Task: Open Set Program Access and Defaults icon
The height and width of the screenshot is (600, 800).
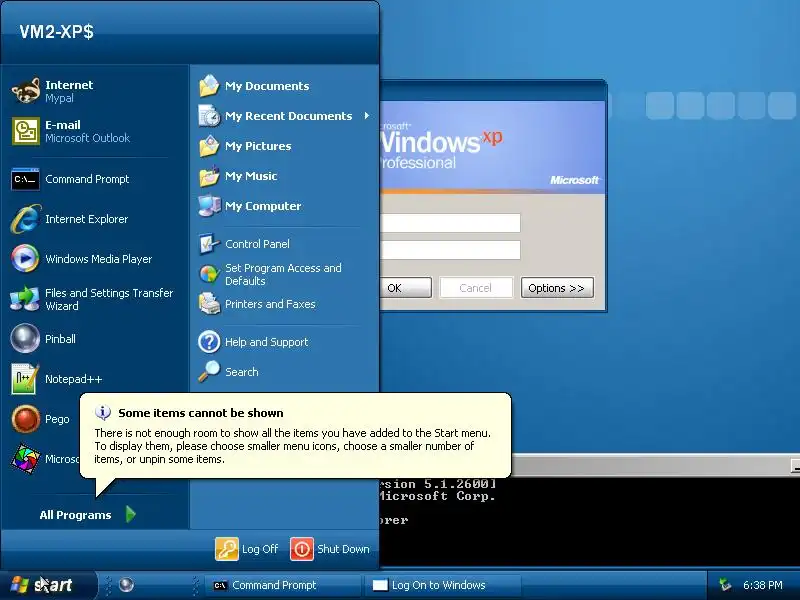Action: point(209,274)
